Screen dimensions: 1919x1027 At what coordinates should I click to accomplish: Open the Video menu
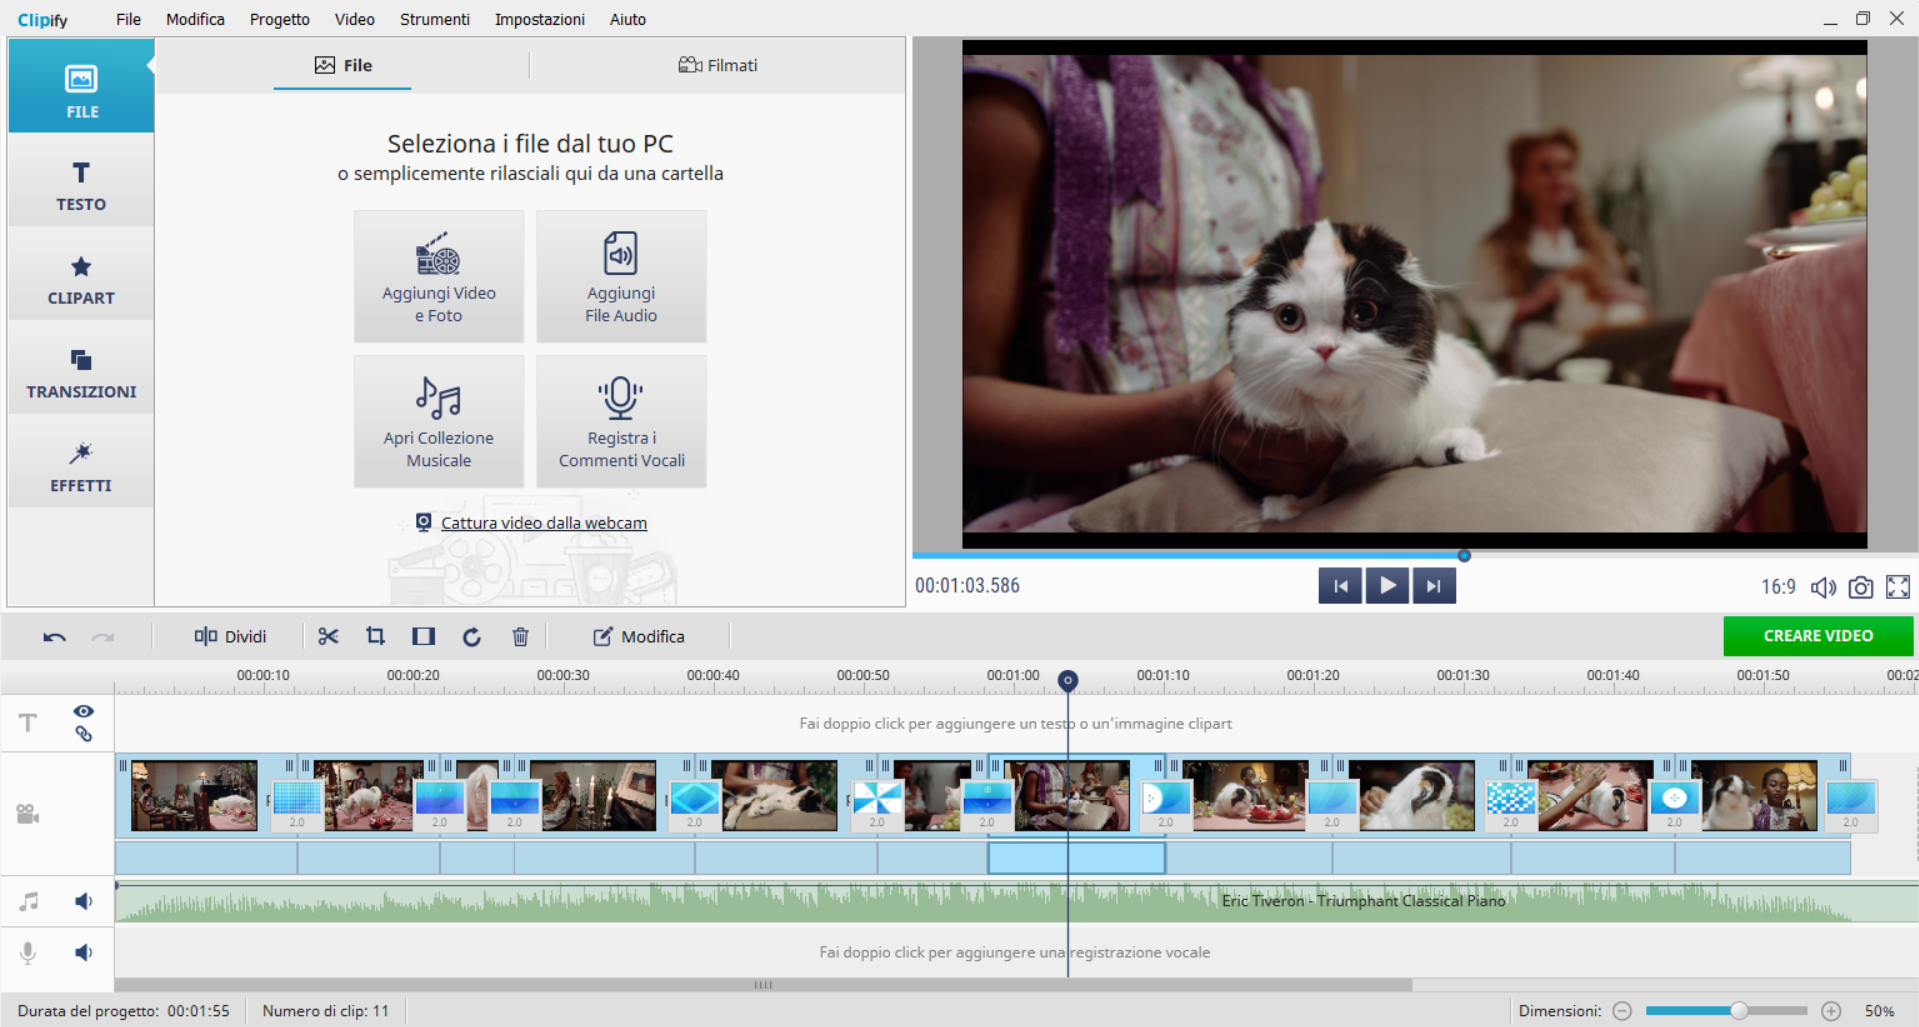tap(355, 19)
